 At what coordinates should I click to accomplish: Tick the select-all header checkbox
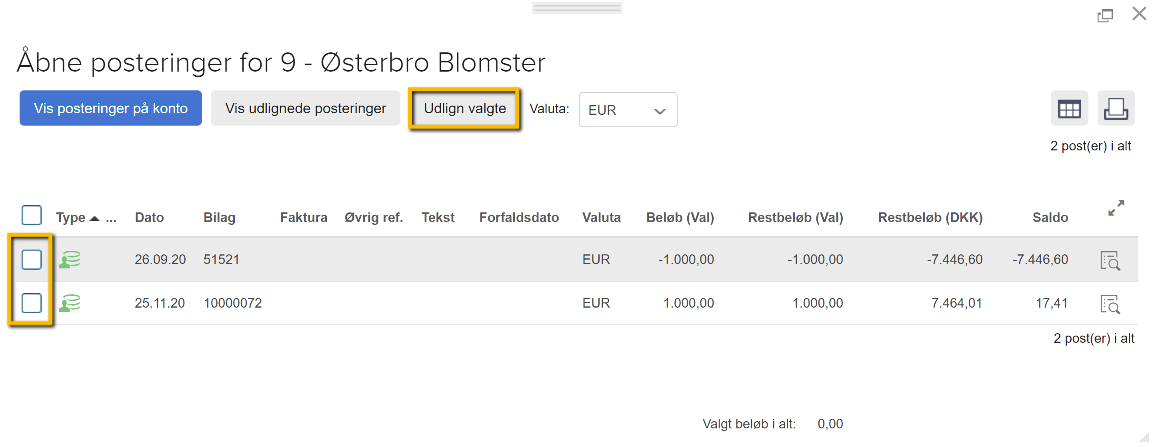pos(32,215)
